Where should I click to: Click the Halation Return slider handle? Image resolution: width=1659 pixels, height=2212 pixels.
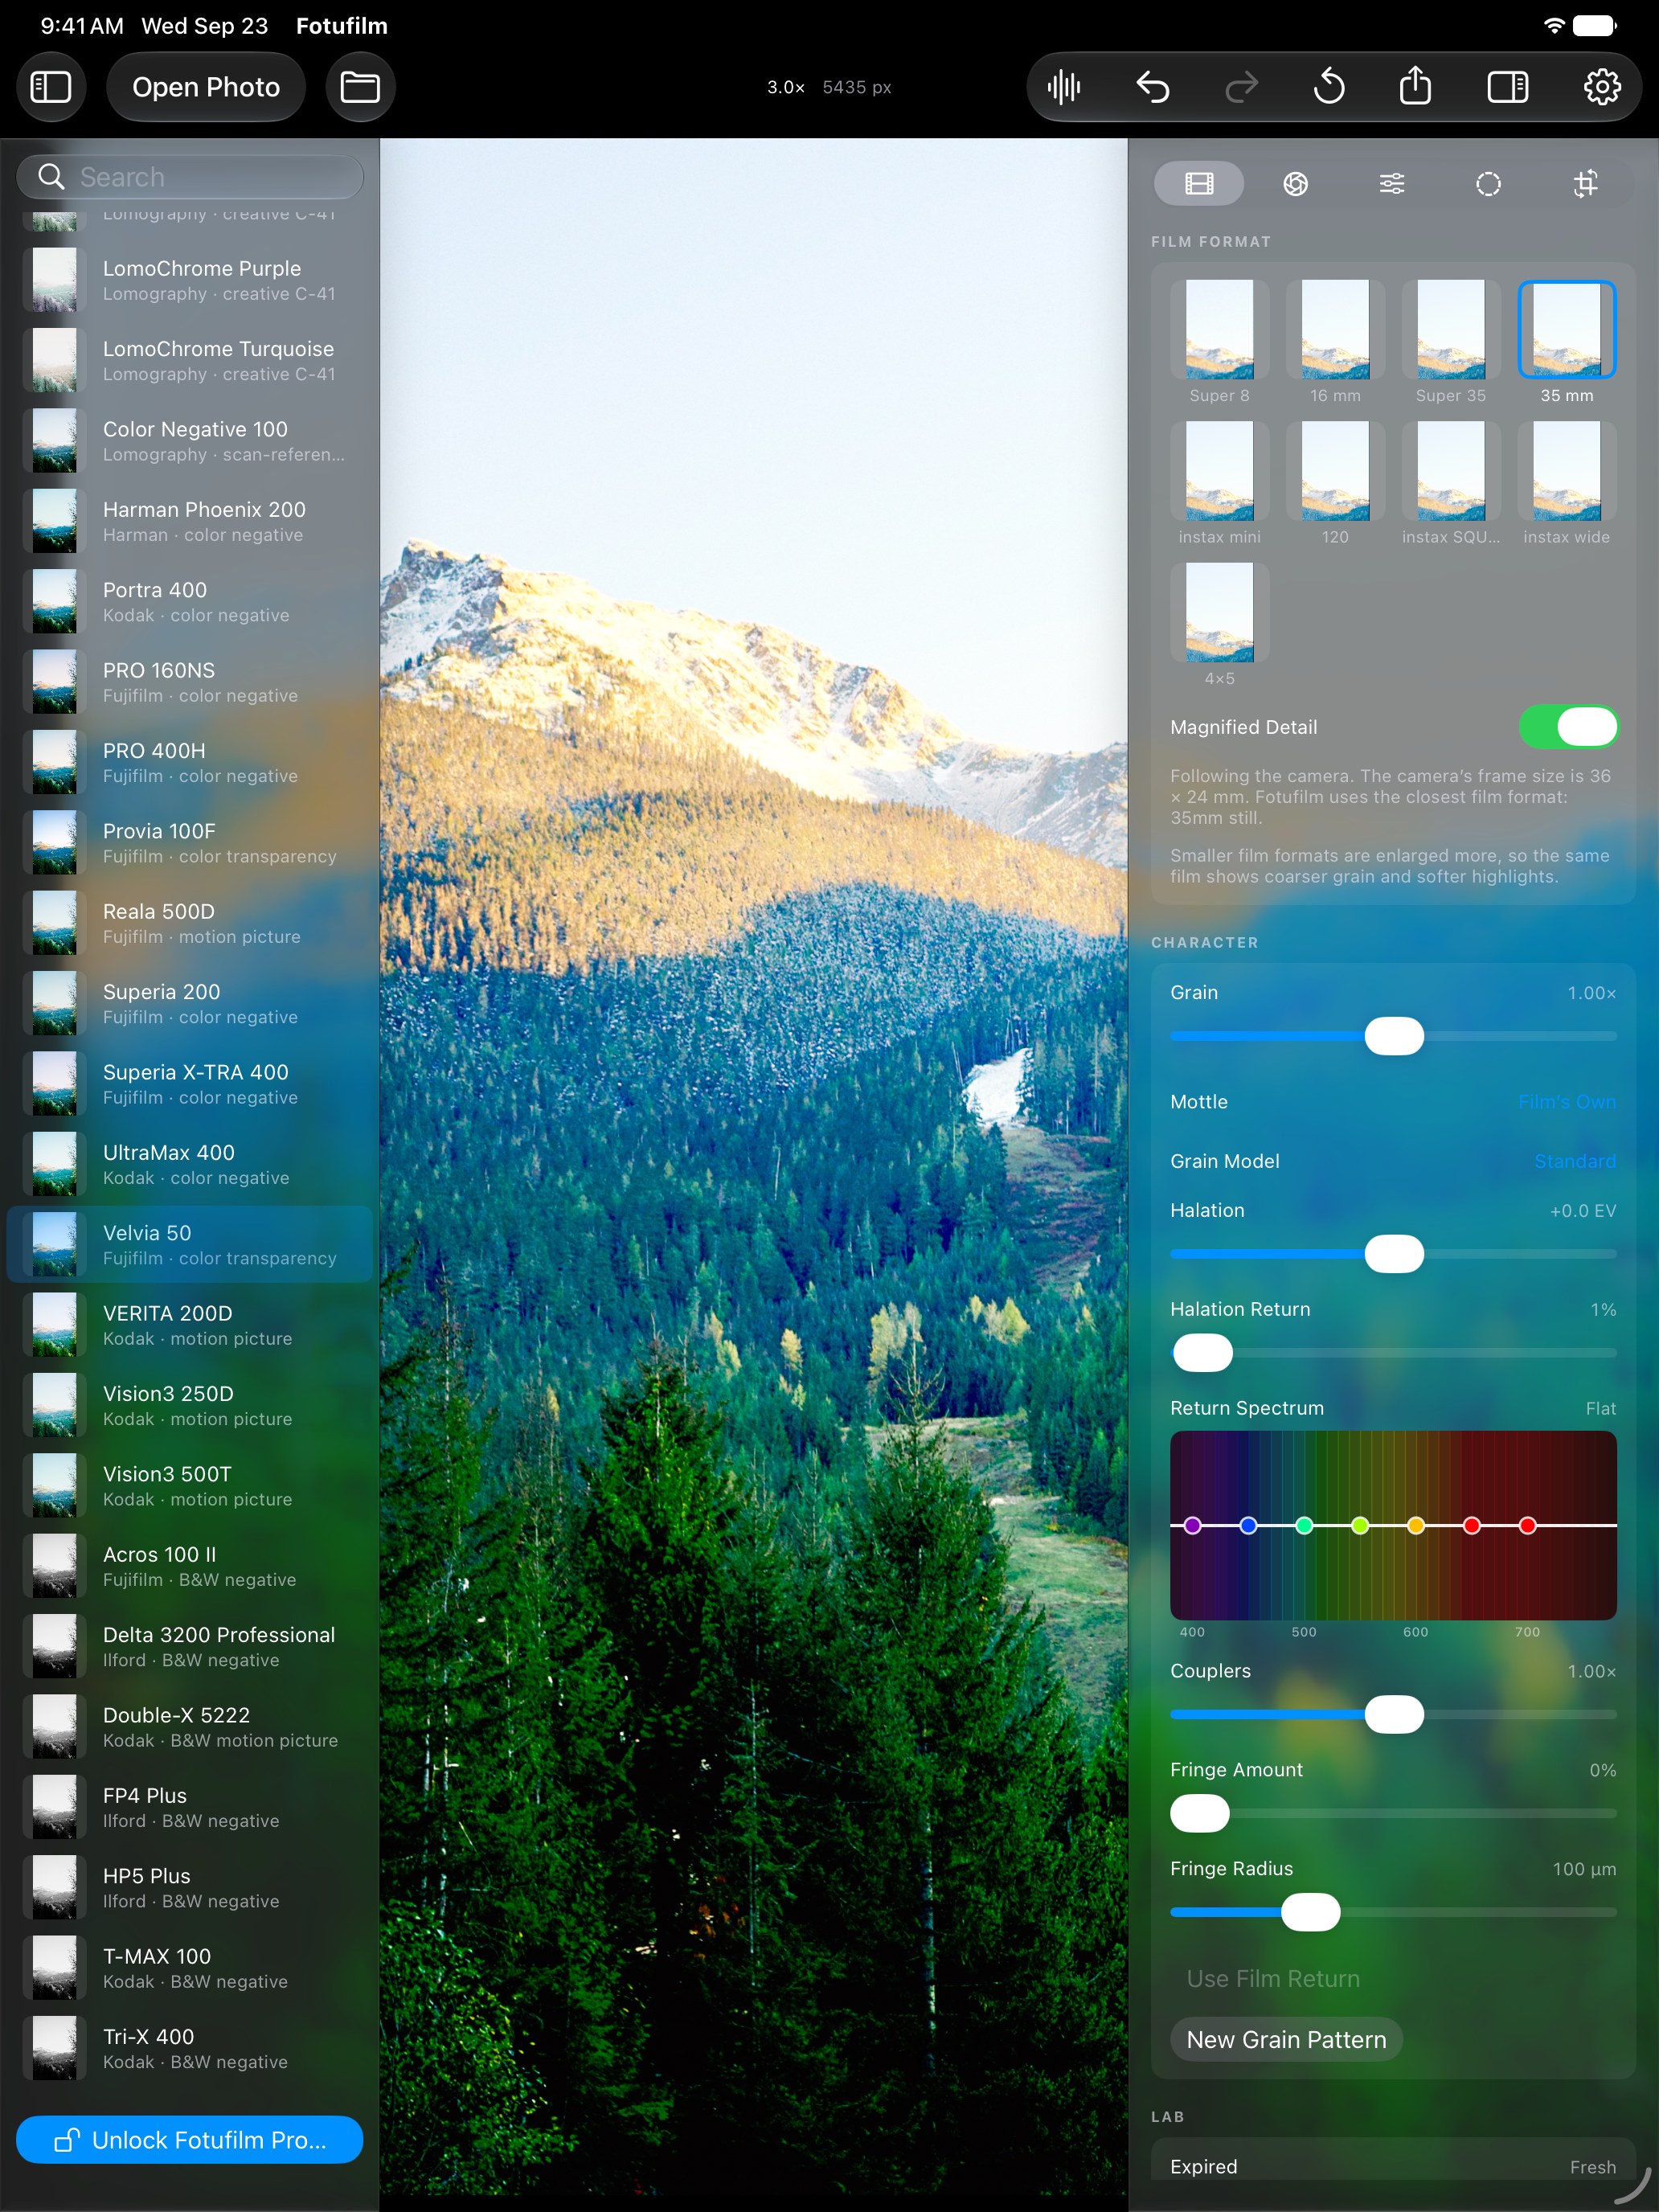pos(1203,1353)
